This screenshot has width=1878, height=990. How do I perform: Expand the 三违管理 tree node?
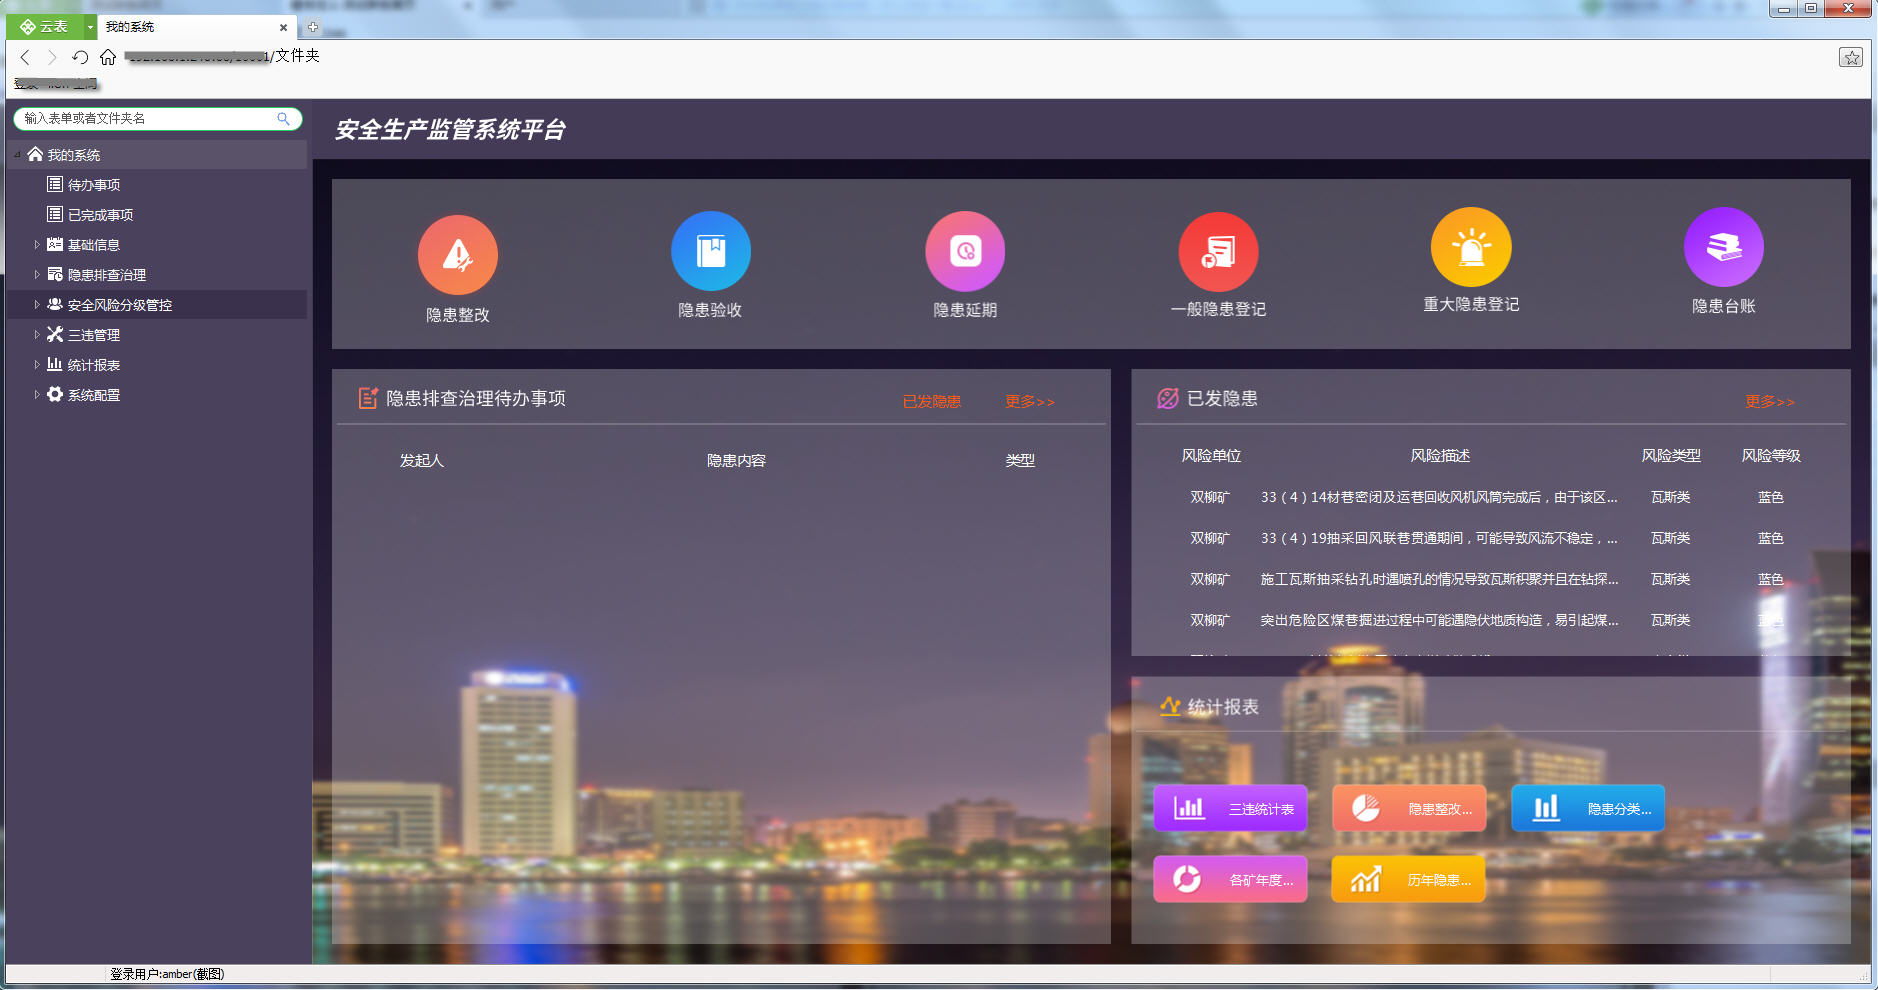37,334
